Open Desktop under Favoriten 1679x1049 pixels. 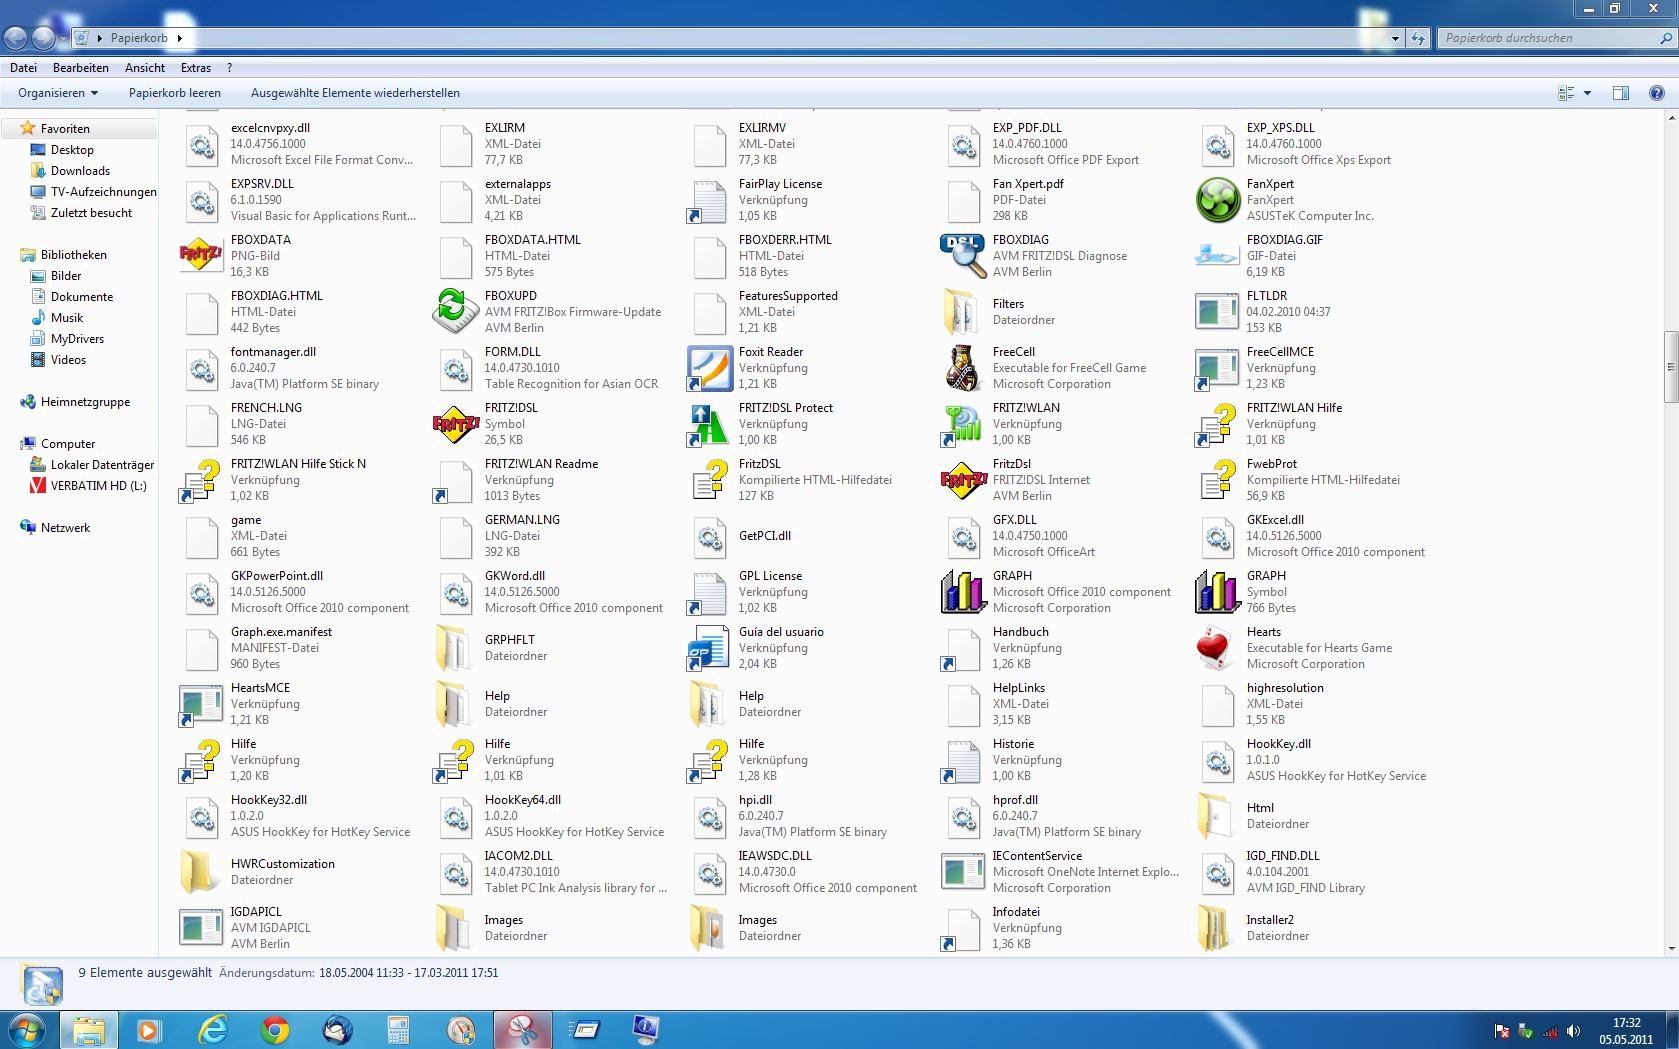pos(72,150)
